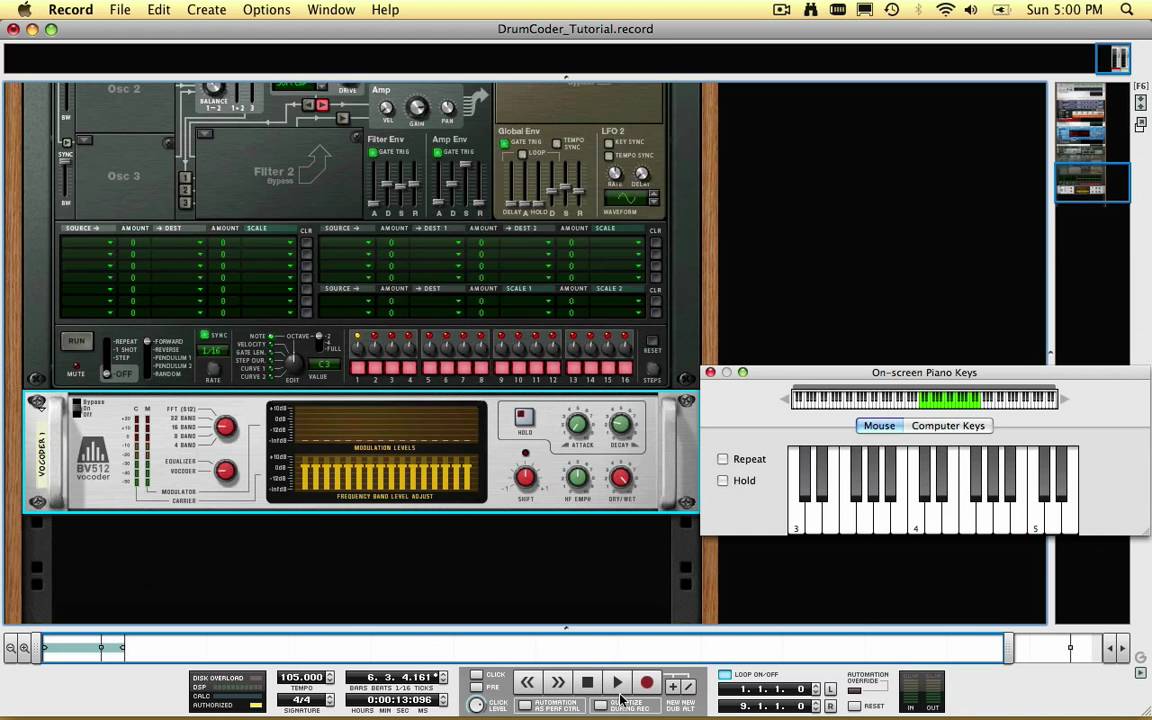Click the vocoder Attack knob

577,424
